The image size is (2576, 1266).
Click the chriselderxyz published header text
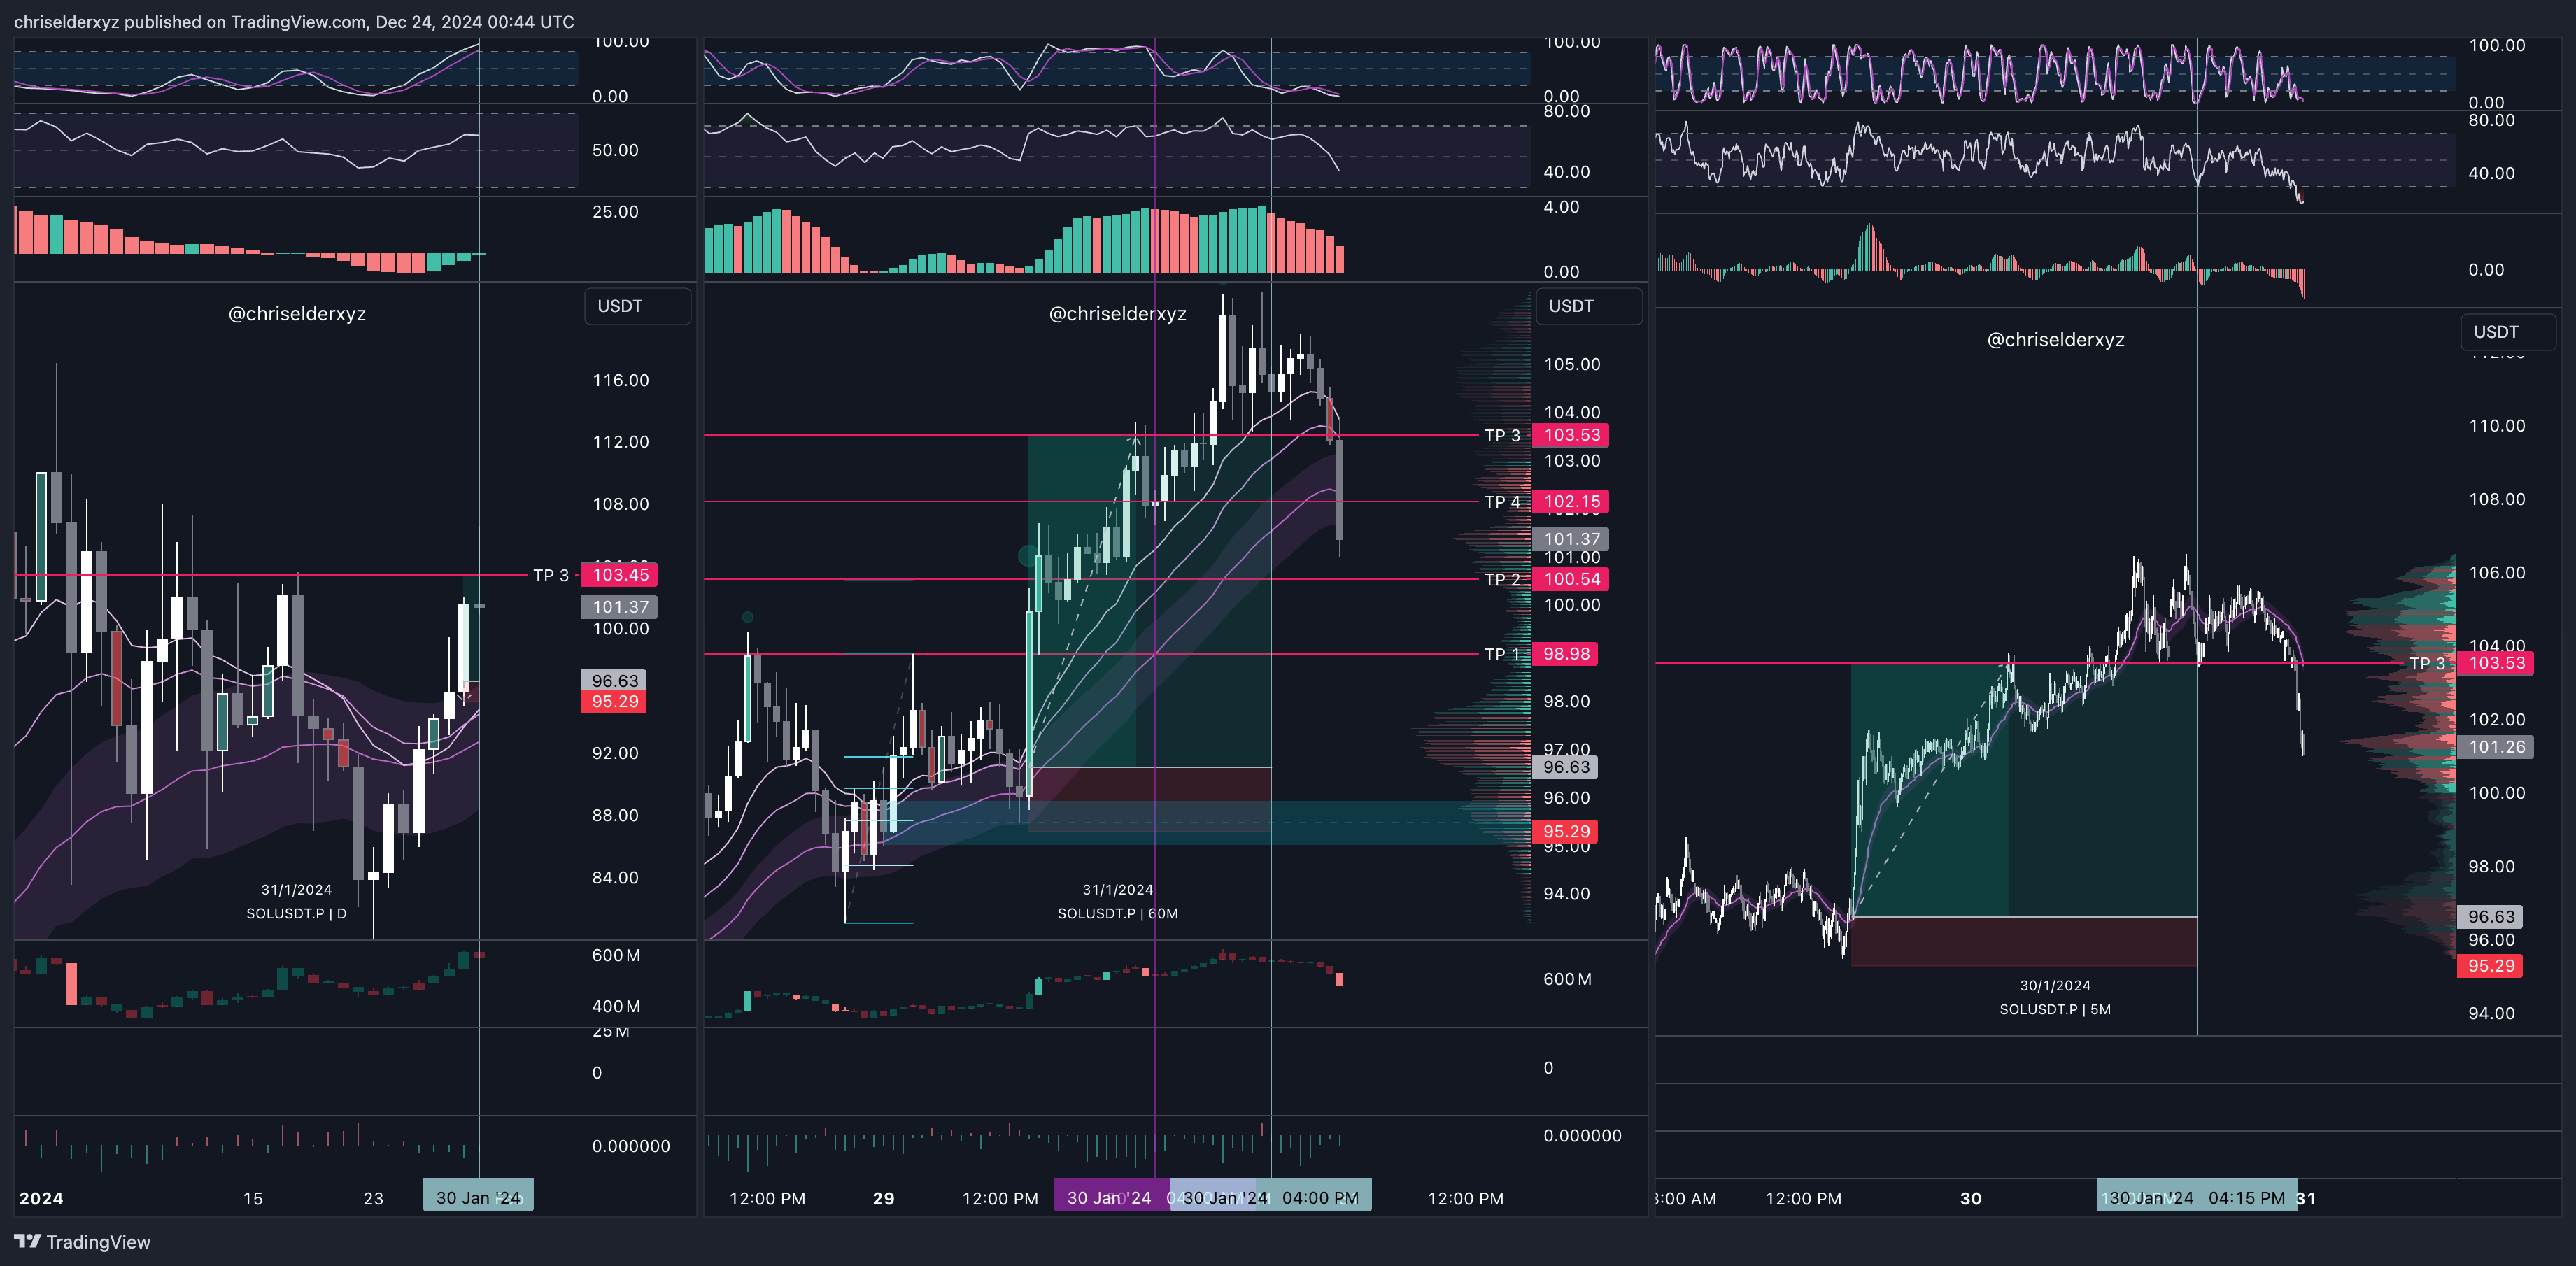coord(294,22)
